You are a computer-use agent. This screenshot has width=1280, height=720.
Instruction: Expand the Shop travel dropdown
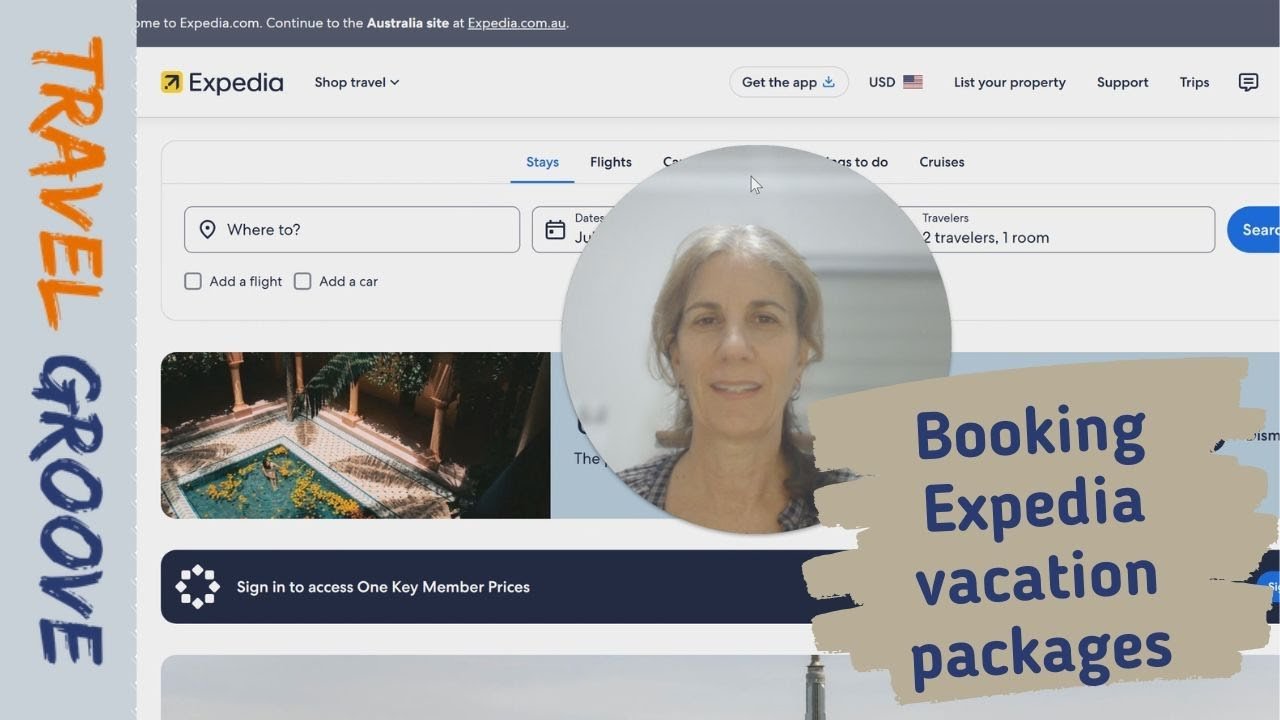click(357, 82)
